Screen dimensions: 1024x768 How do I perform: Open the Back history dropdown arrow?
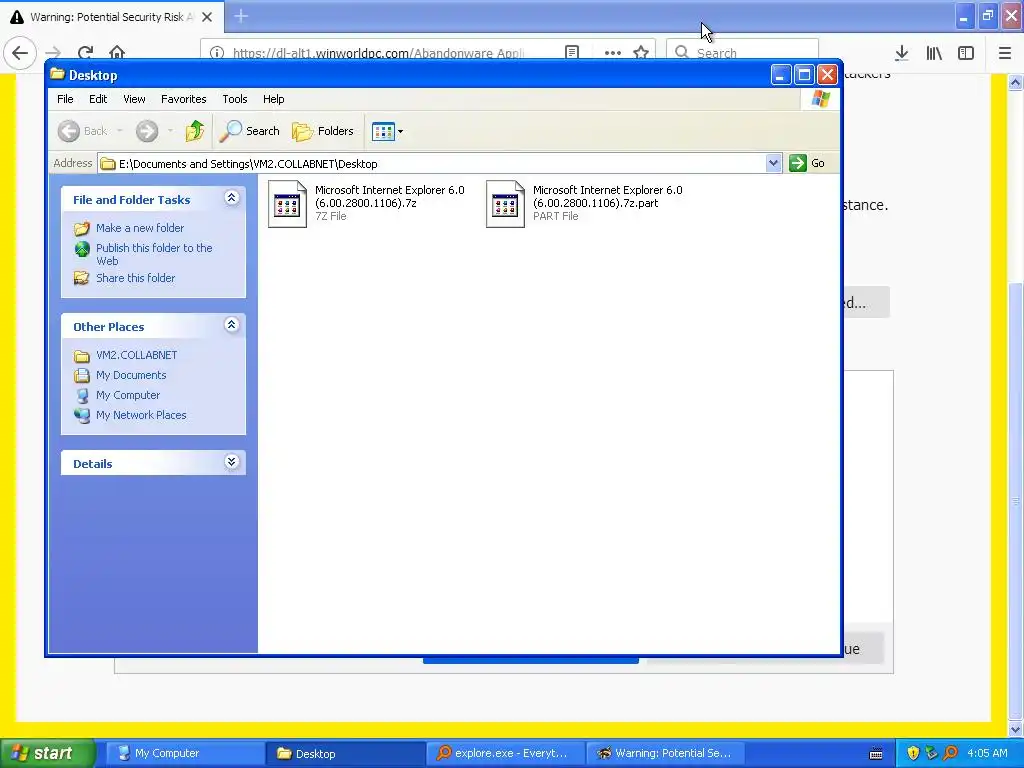click(120, 131)
